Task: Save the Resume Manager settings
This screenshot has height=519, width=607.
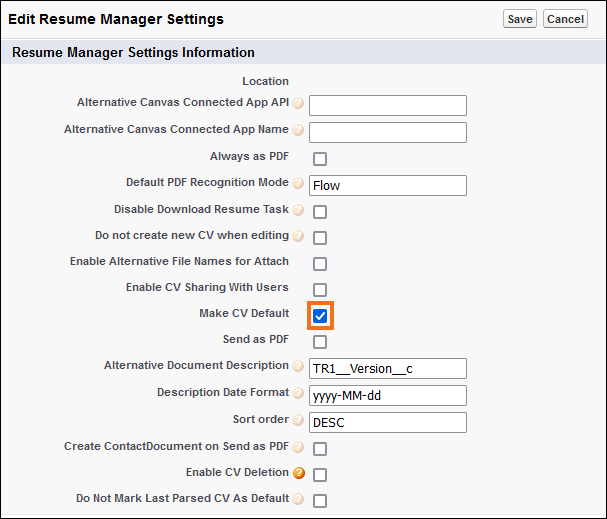Action: (x=520, y=19)
